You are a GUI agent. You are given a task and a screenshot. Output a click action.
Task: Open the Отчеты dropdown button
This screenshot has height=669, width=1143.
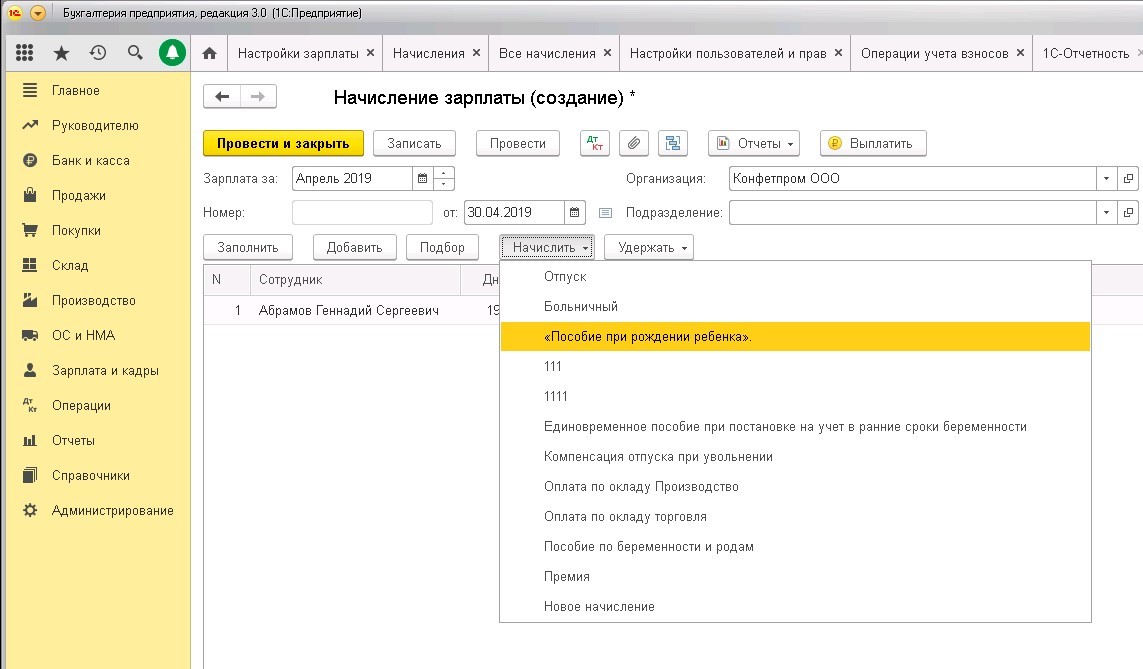click(754, 143)
